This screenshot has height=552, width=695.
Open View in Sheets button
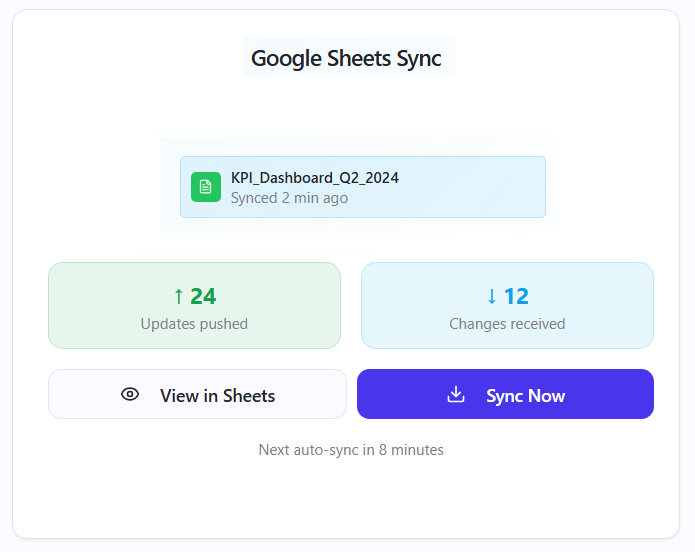(x=197, y=394)
